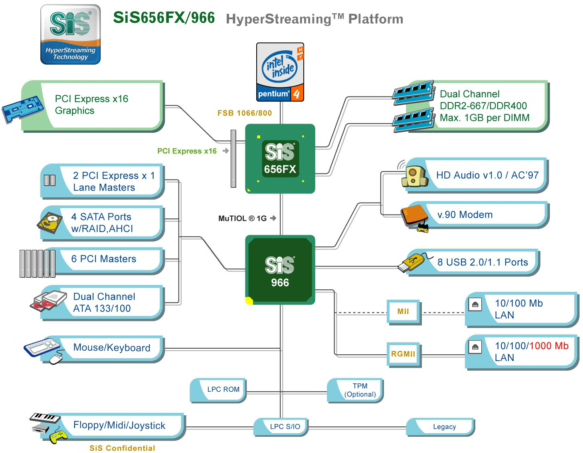Click the SiS 966 southbridge chip
The image size is (583, 453).
[280, 270]
